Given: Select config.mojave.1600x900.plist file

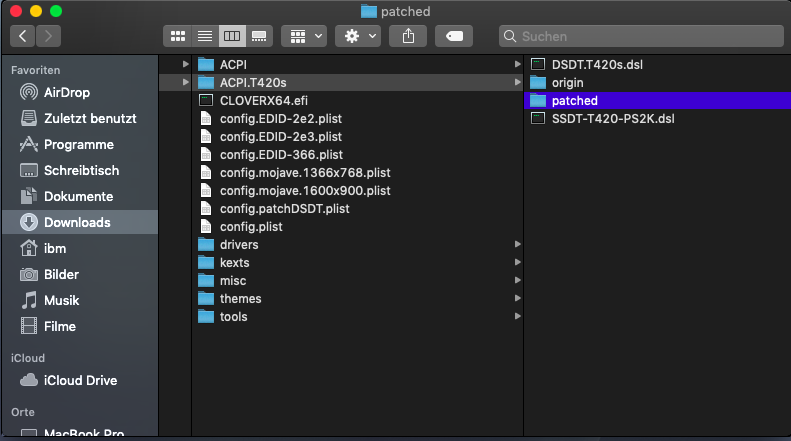Looking at the screenshot, I should pos(357,191).
